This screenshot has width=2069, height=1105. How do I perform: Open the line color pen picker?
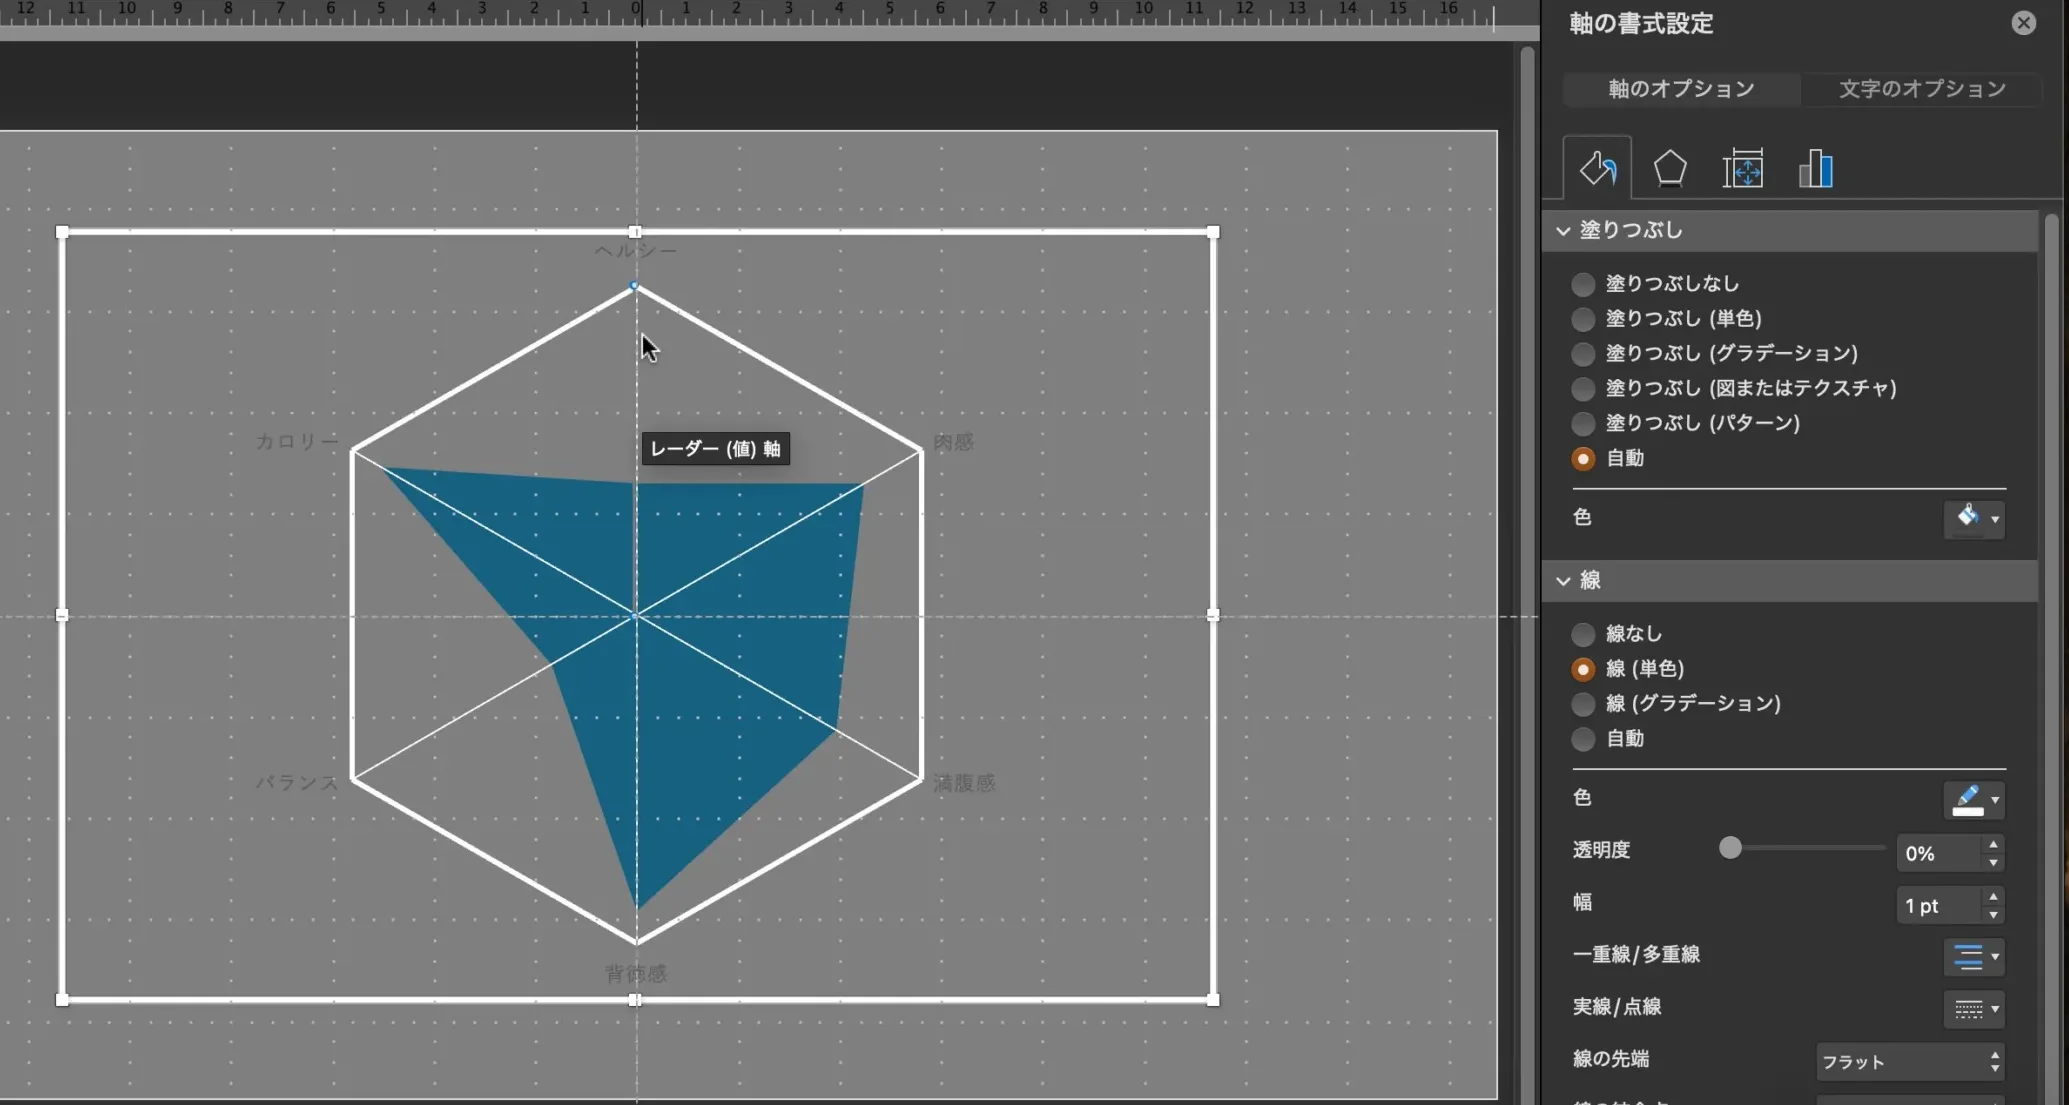coord(1973,799)
